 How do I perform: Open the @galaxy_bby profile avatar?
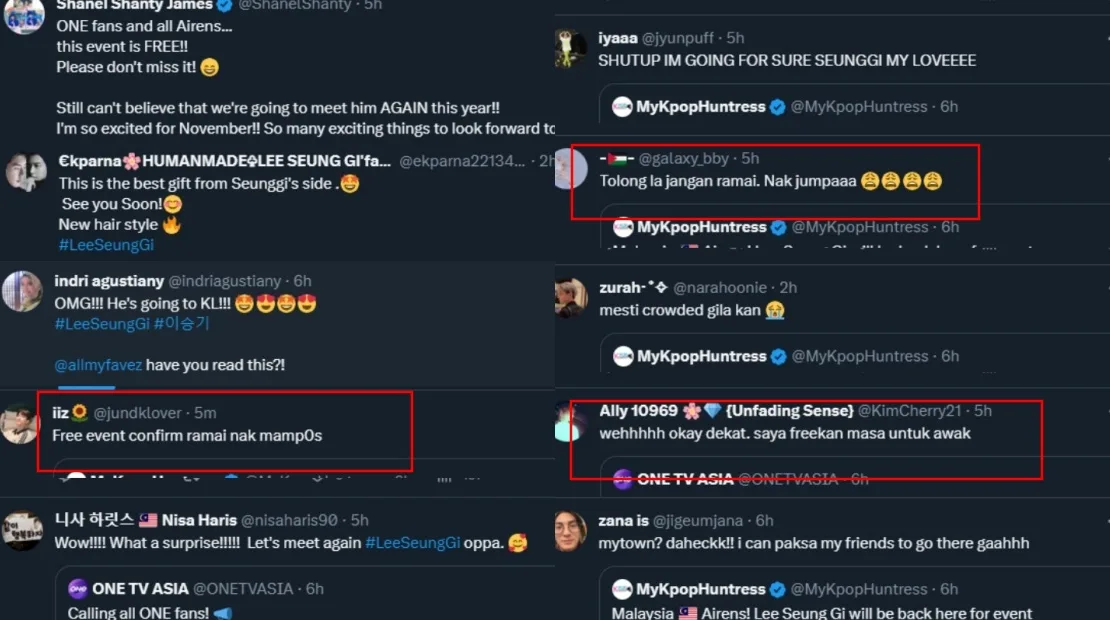[x=571, y=168]
